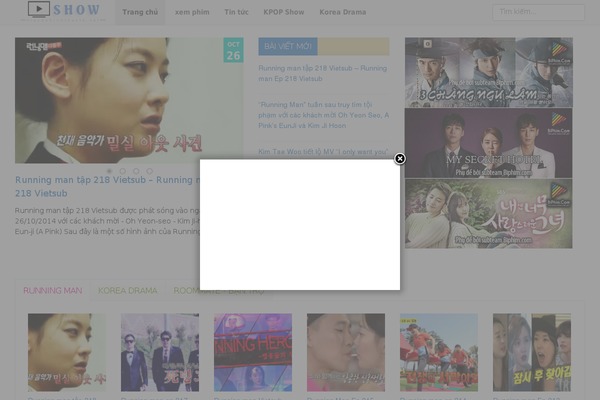Click the SHOW site logo
600x400 pixels.
(64, 10)
